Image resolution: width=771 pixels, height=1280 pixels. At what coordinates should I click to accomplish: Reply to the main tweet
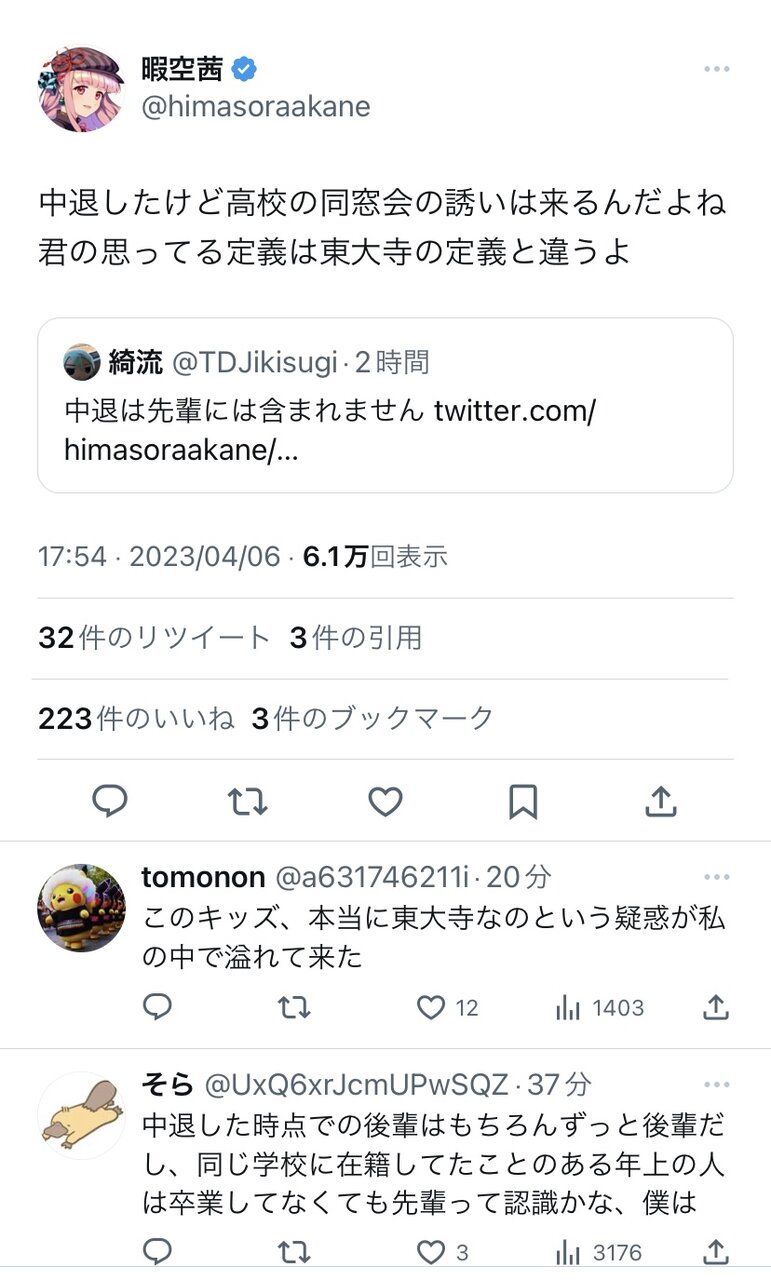(x=109, y=801)
